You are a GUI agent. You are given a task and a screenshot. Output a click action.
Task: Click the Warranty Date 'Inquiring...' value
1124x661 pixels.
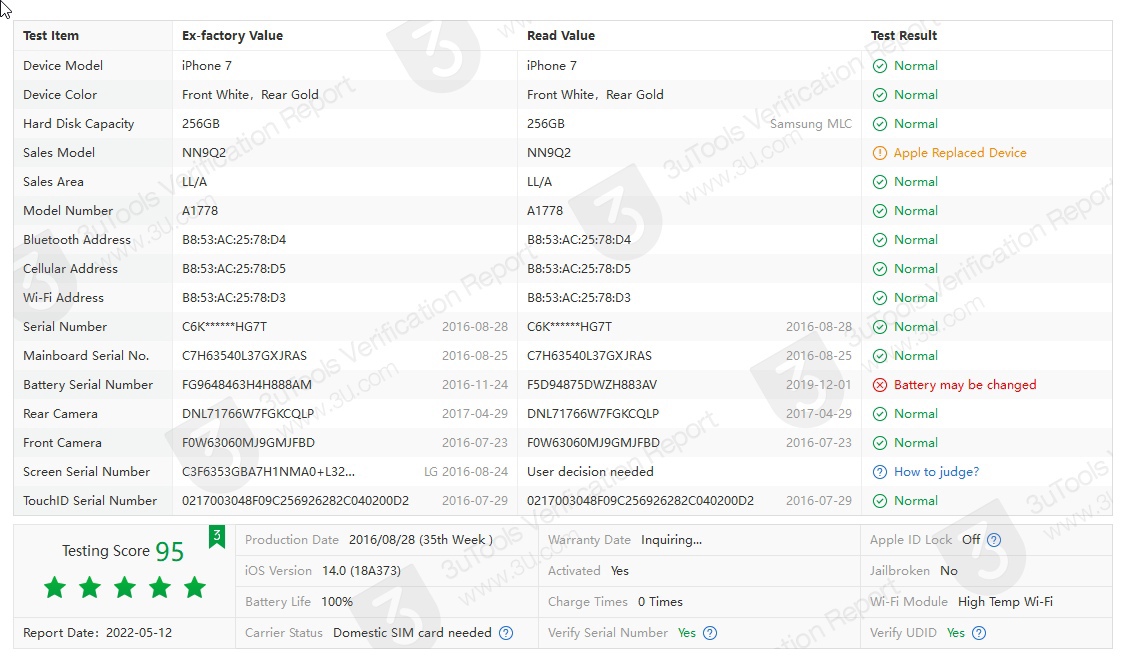click(x=672, y=540)
